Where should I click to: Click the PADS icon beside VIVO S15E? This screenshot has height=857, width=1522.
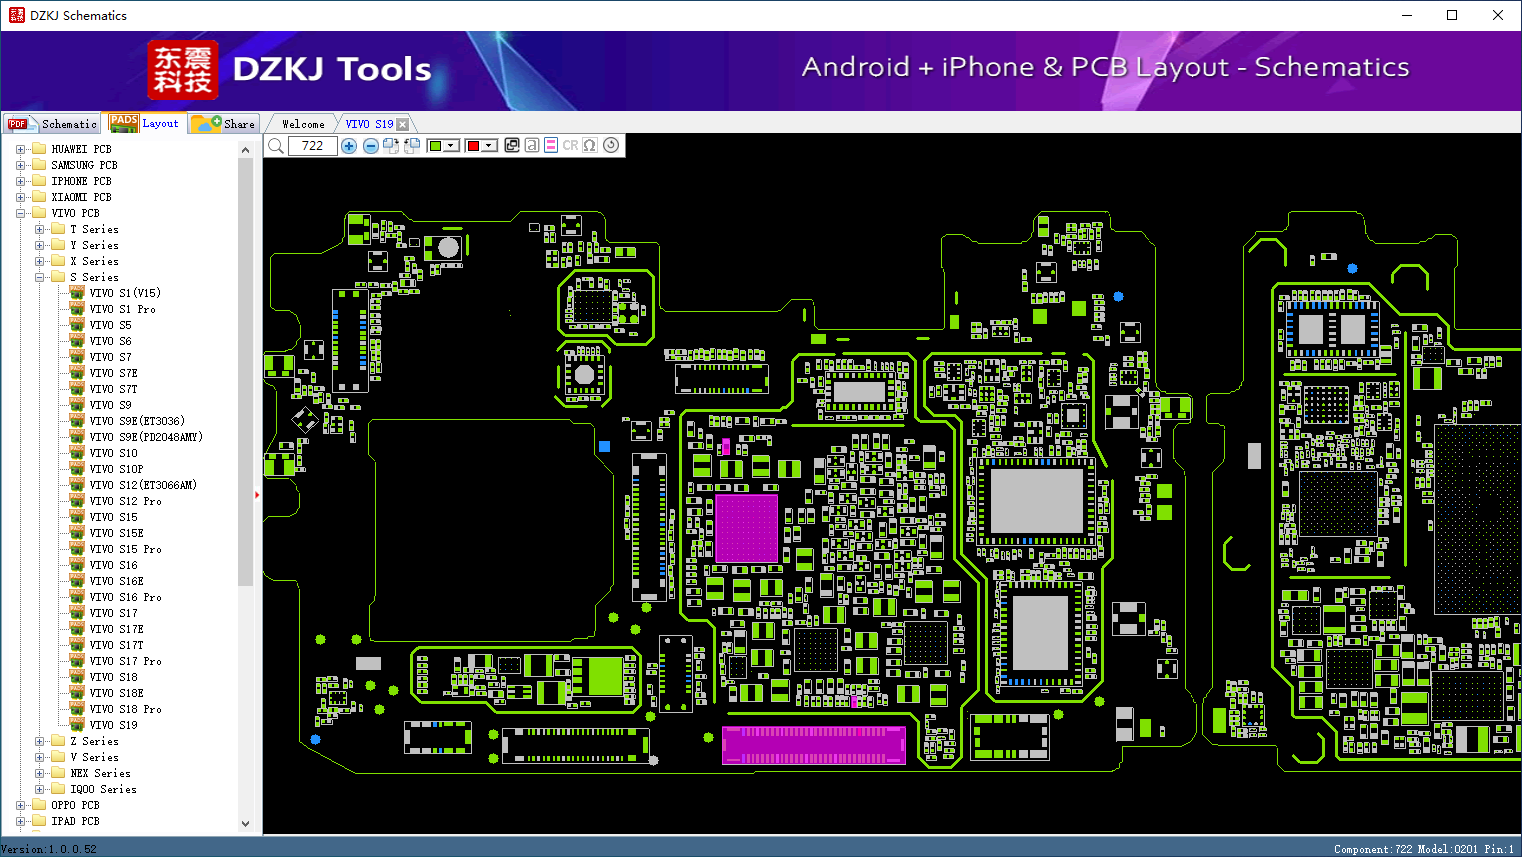(x=77, y=533)
